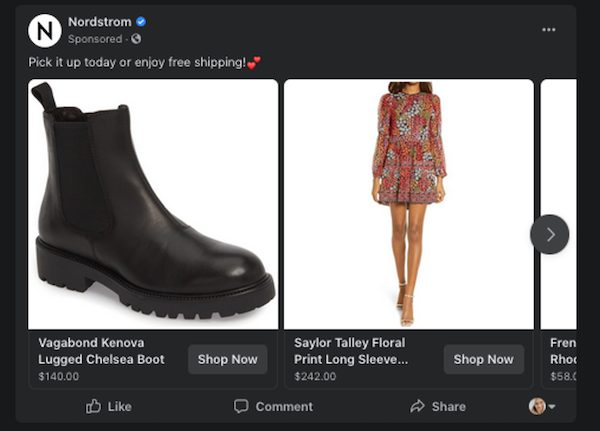Viewport: 600px width, 431px height.
Task: Advance carousel with next arrow
Action: [549, 234]
